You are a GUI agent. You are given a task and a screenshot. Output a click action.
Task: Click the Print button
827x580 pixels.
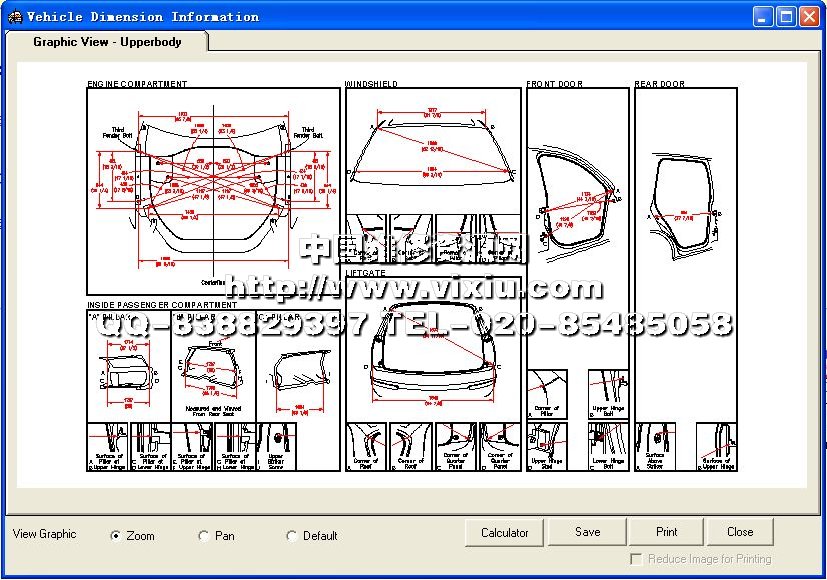click(666, 532)
